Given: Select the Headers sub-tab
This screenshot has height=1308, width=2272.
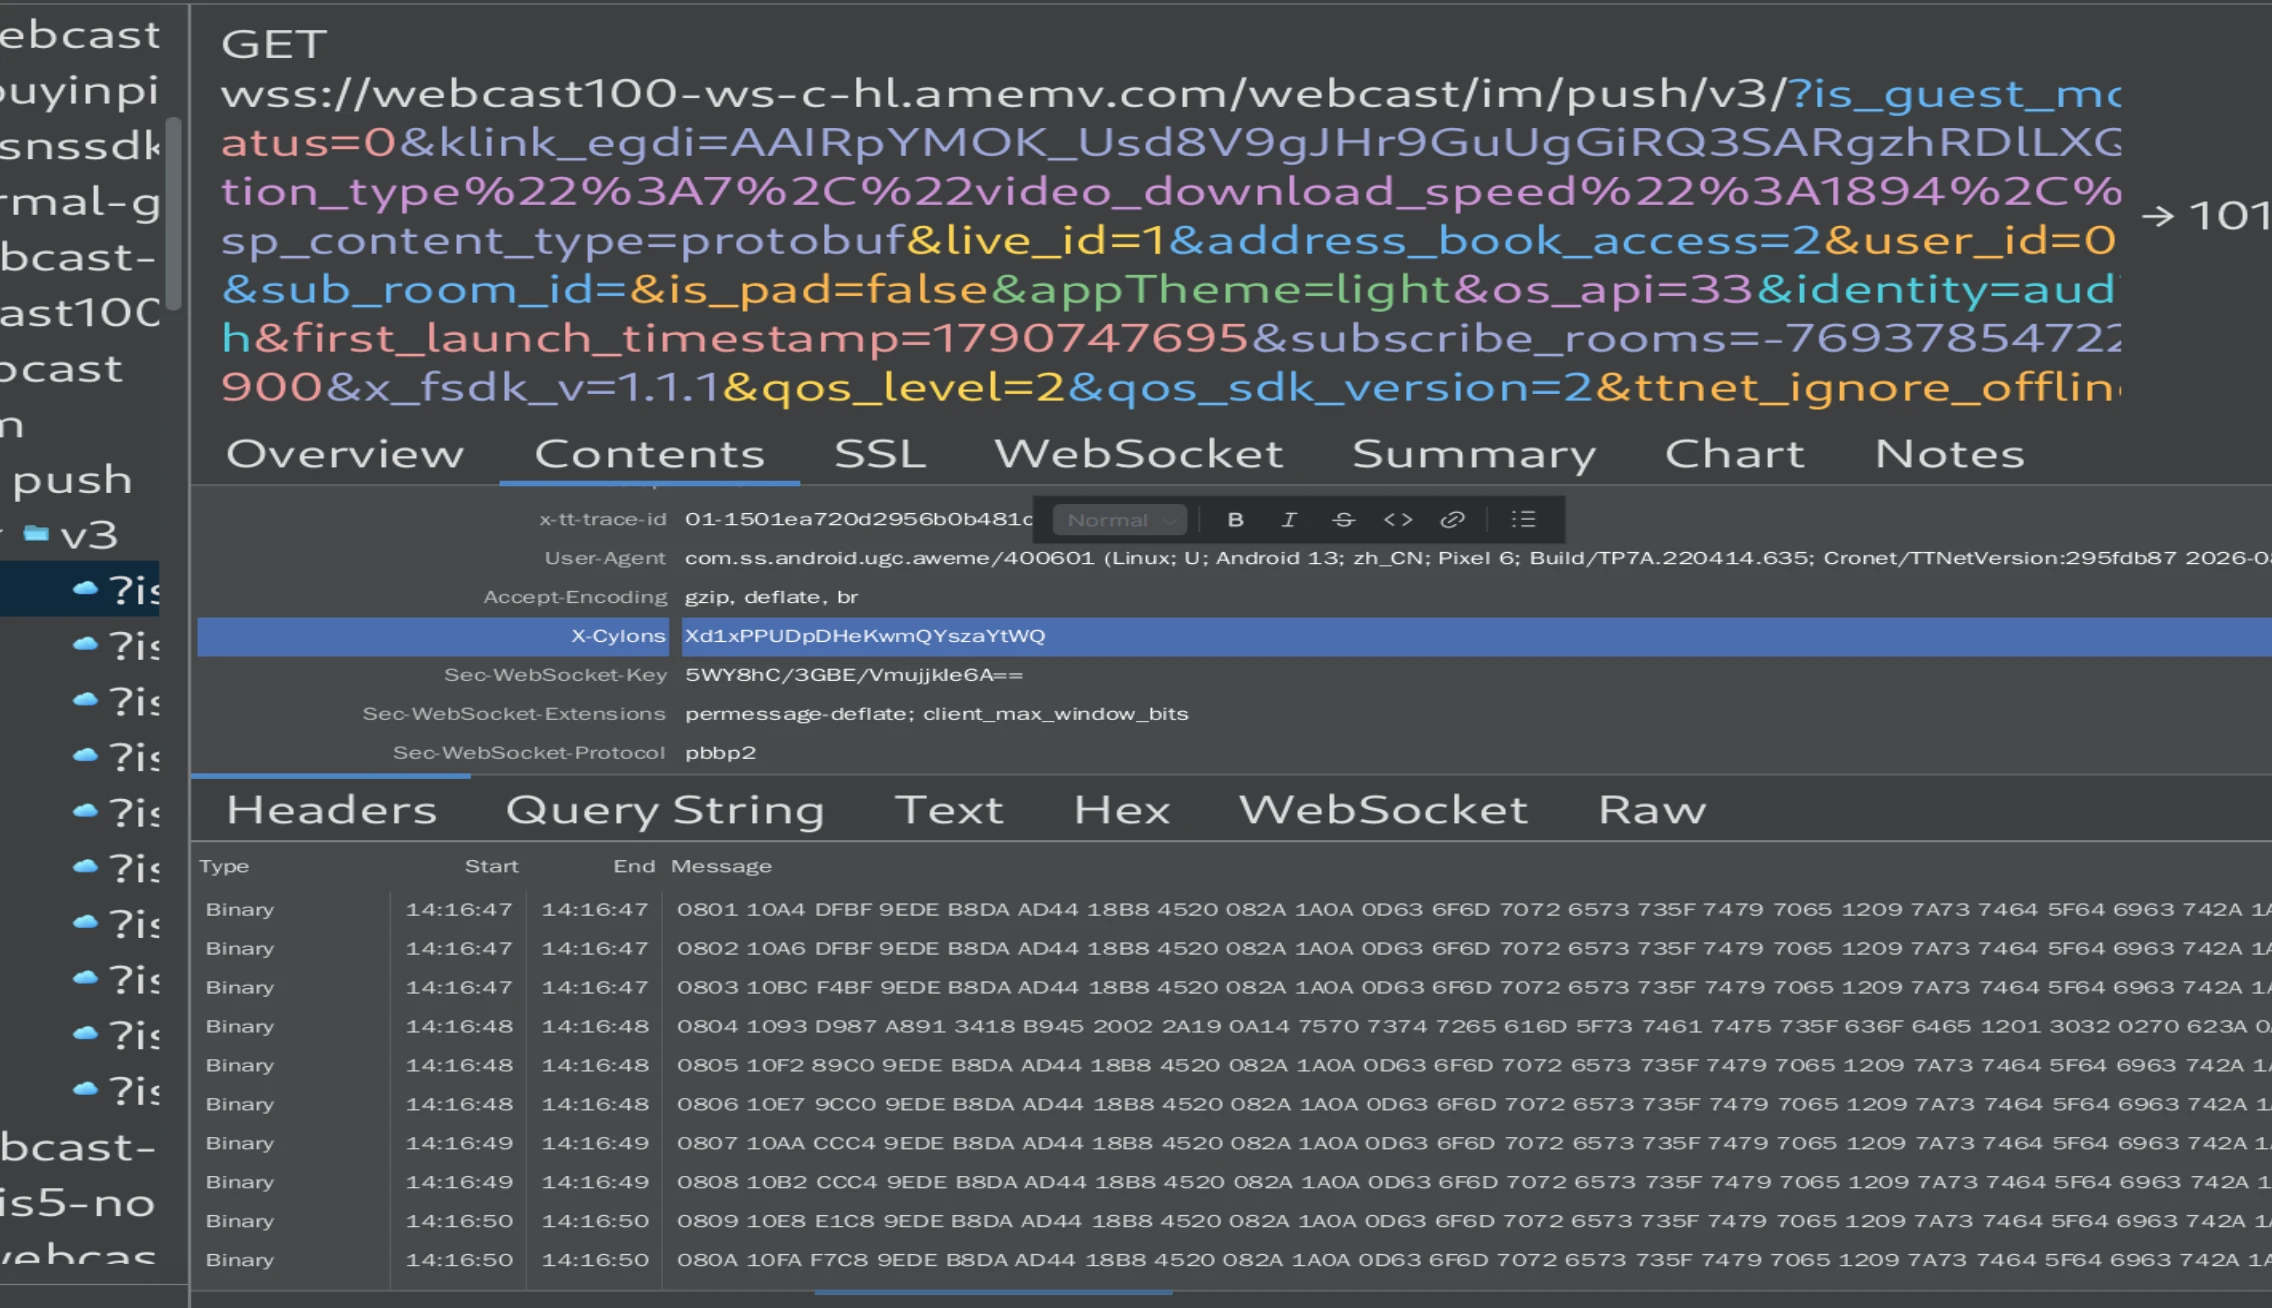Looking at the screenshot, I should pyautogui.click(x=332, y=810).
